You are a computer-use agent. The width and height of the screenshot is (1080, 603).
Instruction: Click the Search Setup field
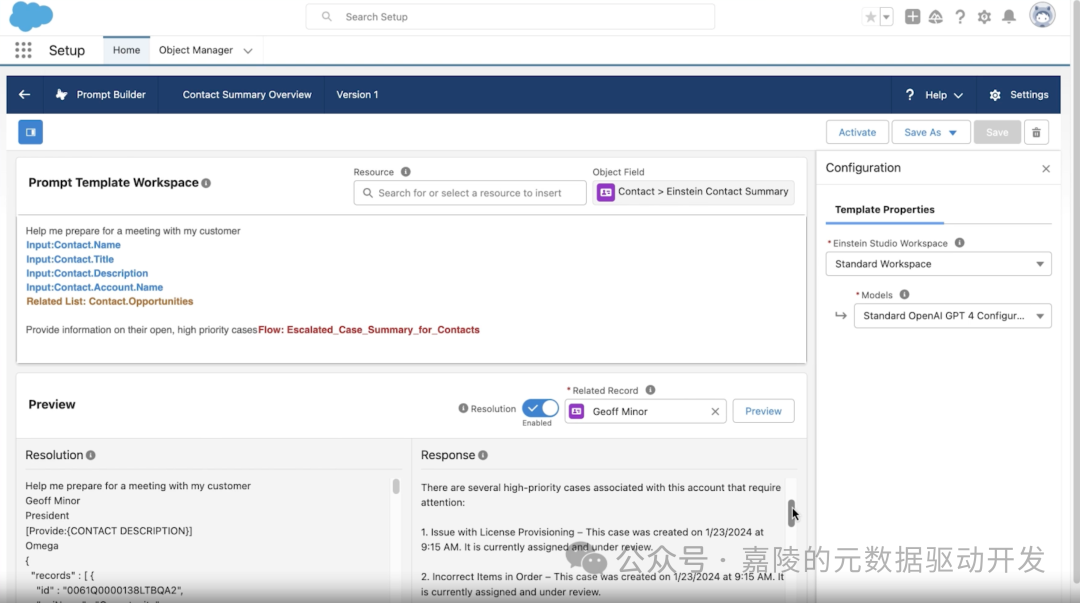click(510, 17)
